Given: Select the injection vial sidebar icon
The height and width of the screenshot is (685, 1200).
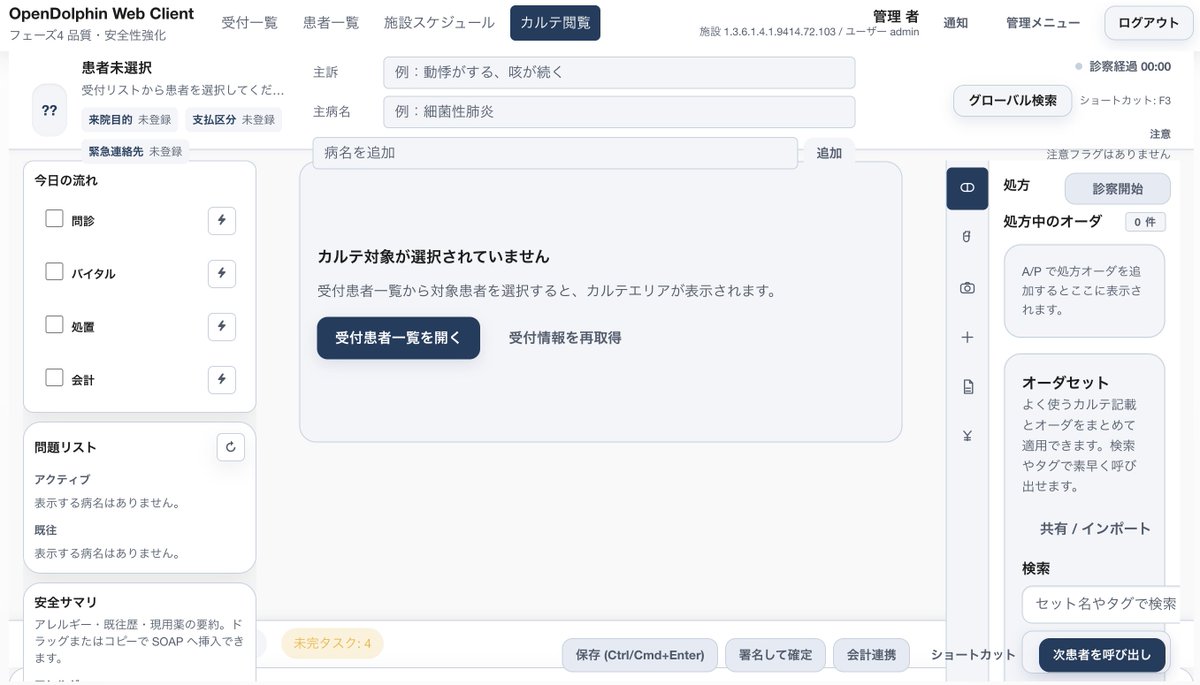Looking at the screenshot, I should pyautogui.click(x=967, y=237).
